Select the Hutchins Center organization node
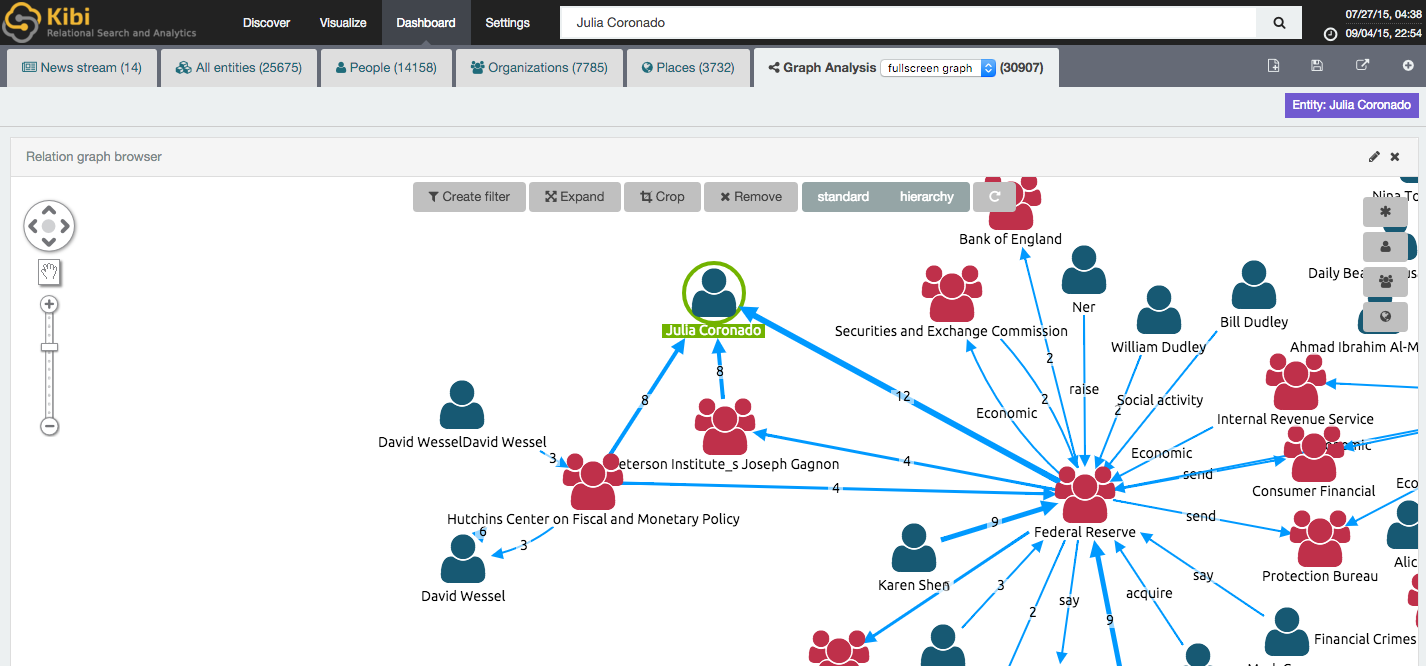 [593, 481]
